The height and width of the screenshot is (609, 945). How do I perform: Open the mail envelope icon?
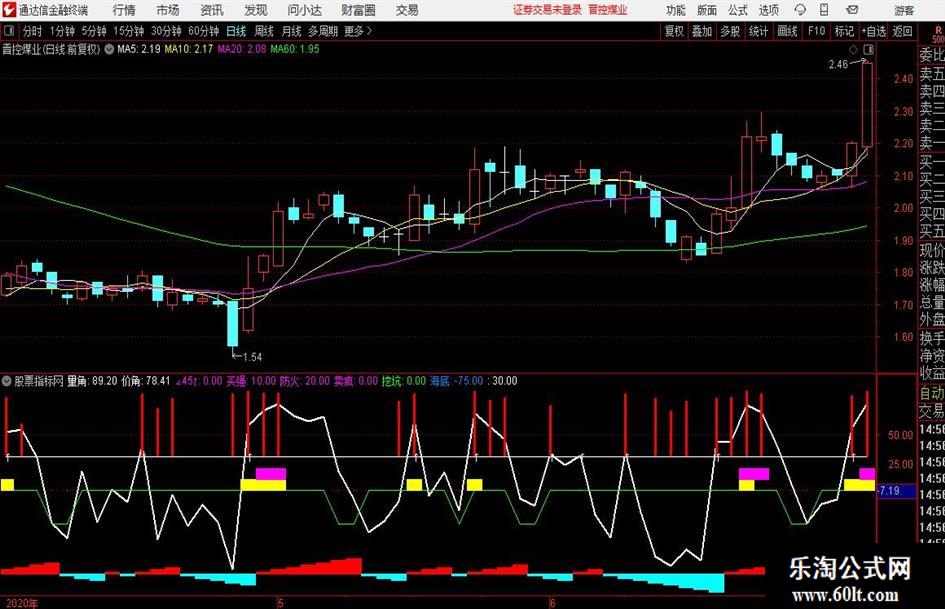pos(852,10)
